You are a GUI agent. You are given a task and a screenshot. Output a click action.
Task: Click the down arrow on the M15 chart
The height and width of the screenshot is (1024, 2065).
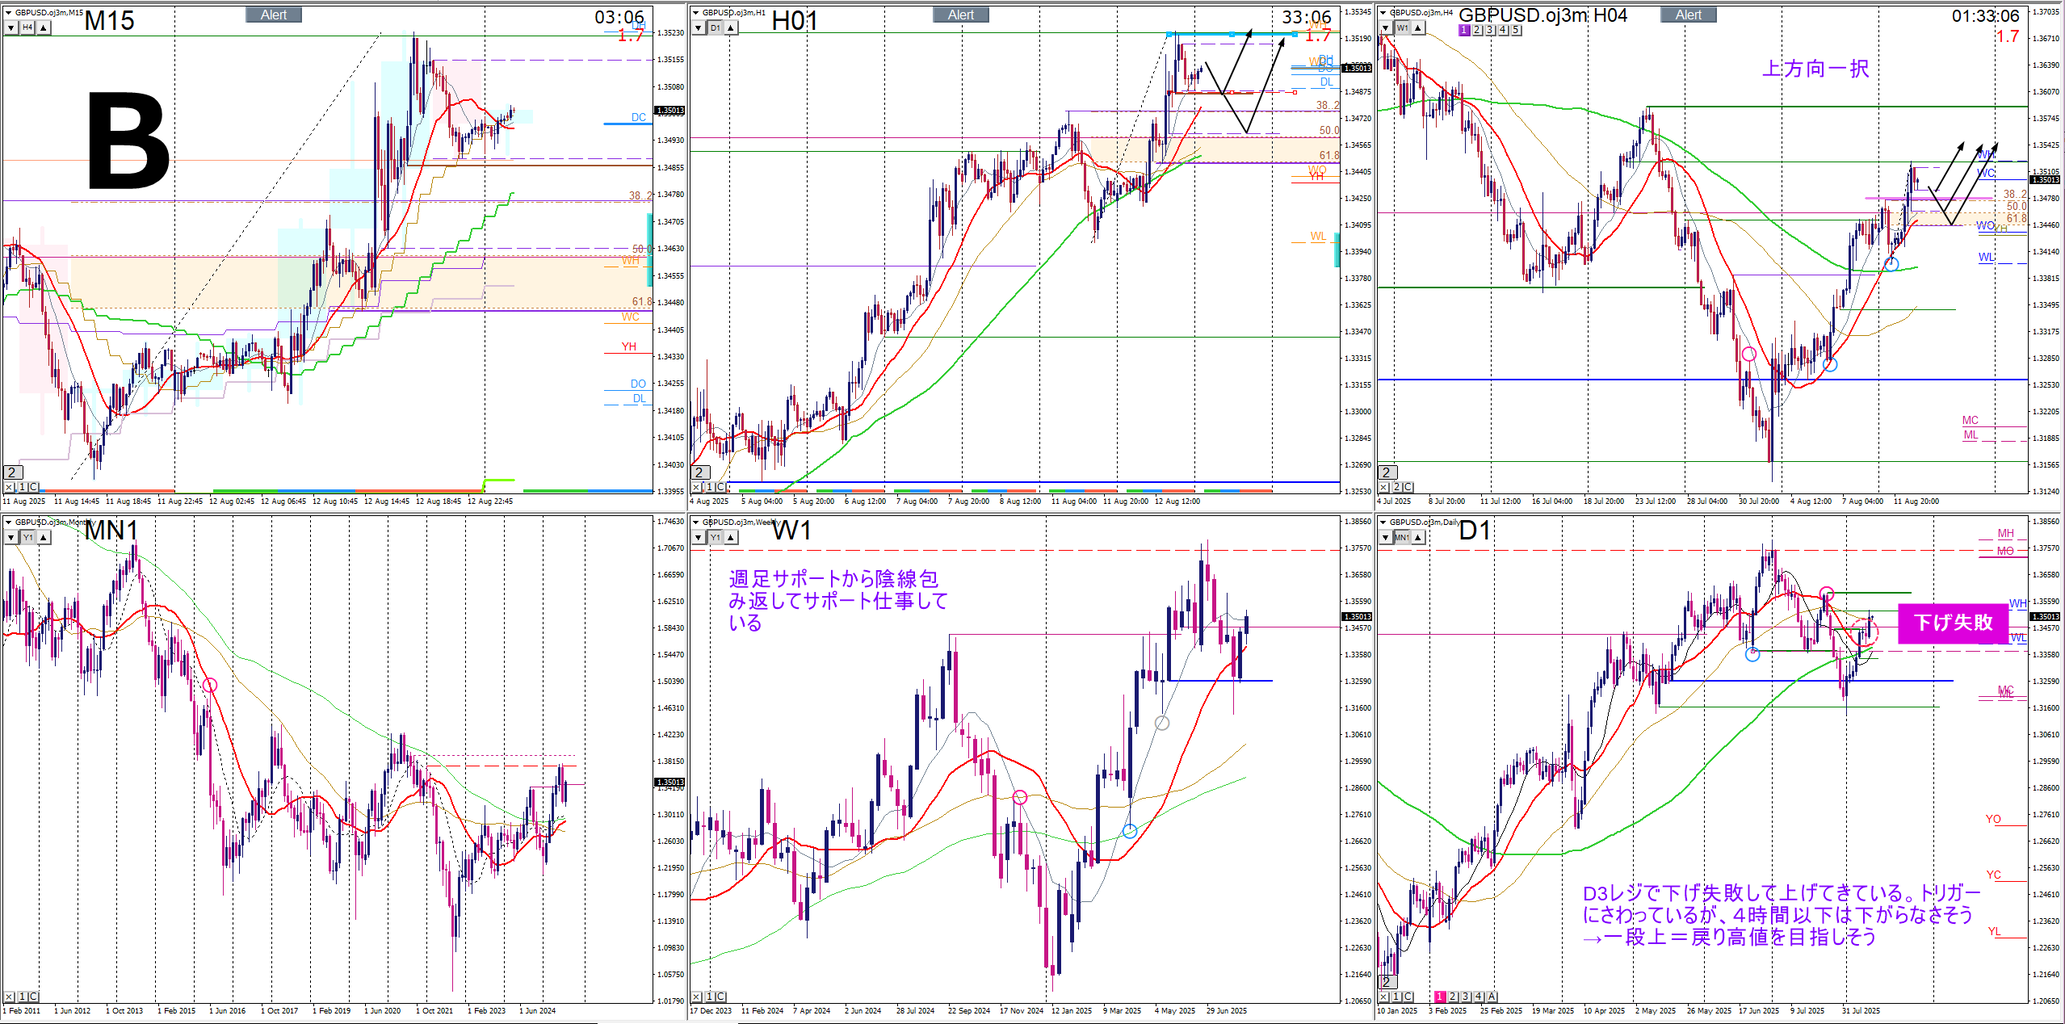coord(11,28)
